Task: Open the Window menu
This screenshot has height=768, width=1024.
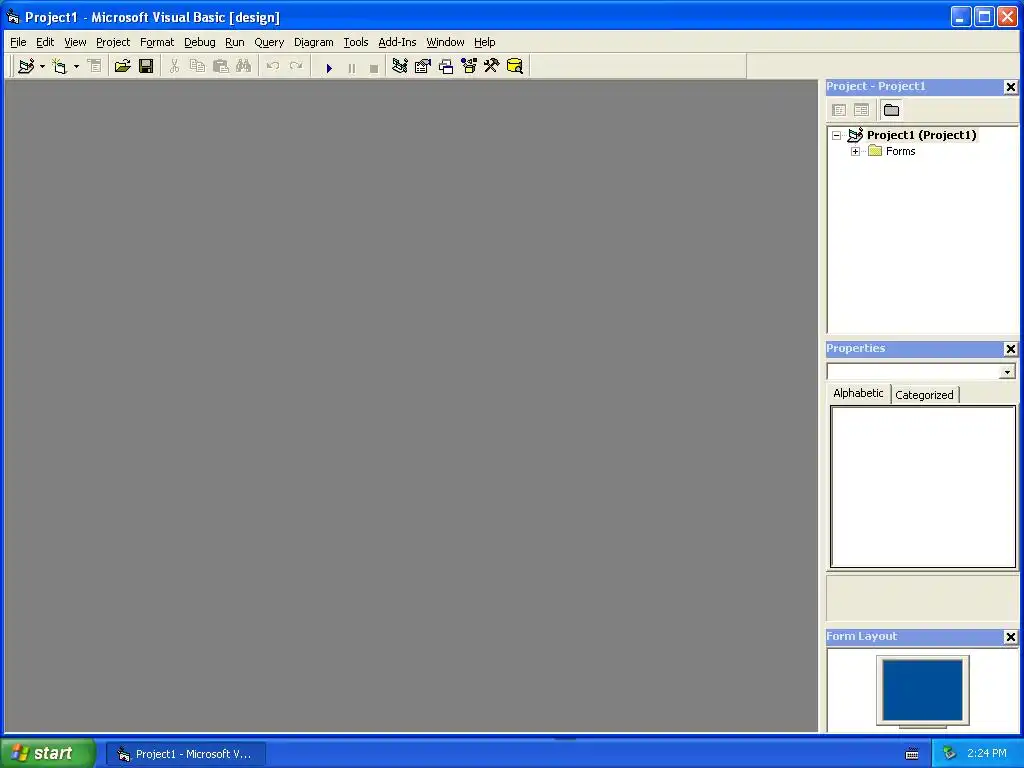Action: click(x=445, y=42)
